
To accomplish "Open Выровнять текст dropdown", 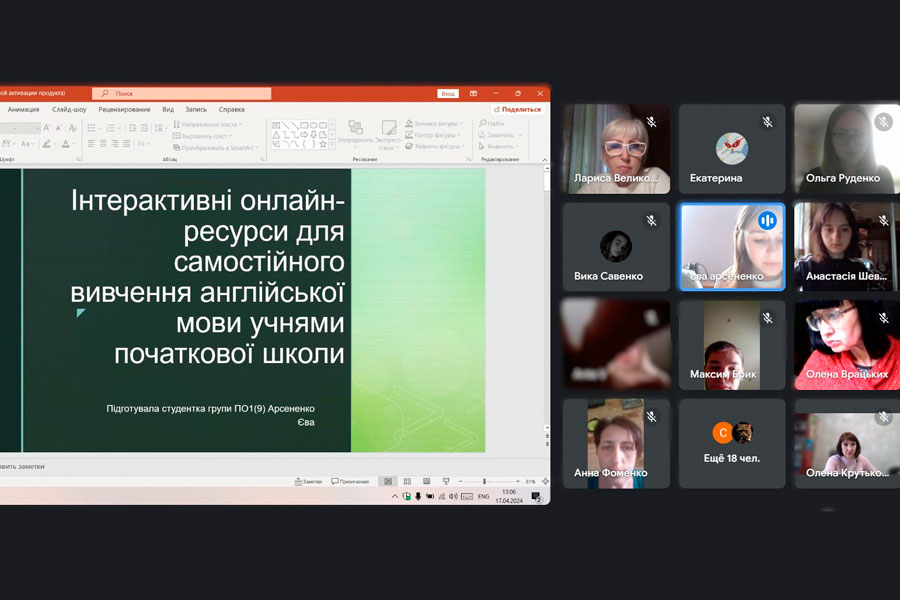I will click(203, 136).
